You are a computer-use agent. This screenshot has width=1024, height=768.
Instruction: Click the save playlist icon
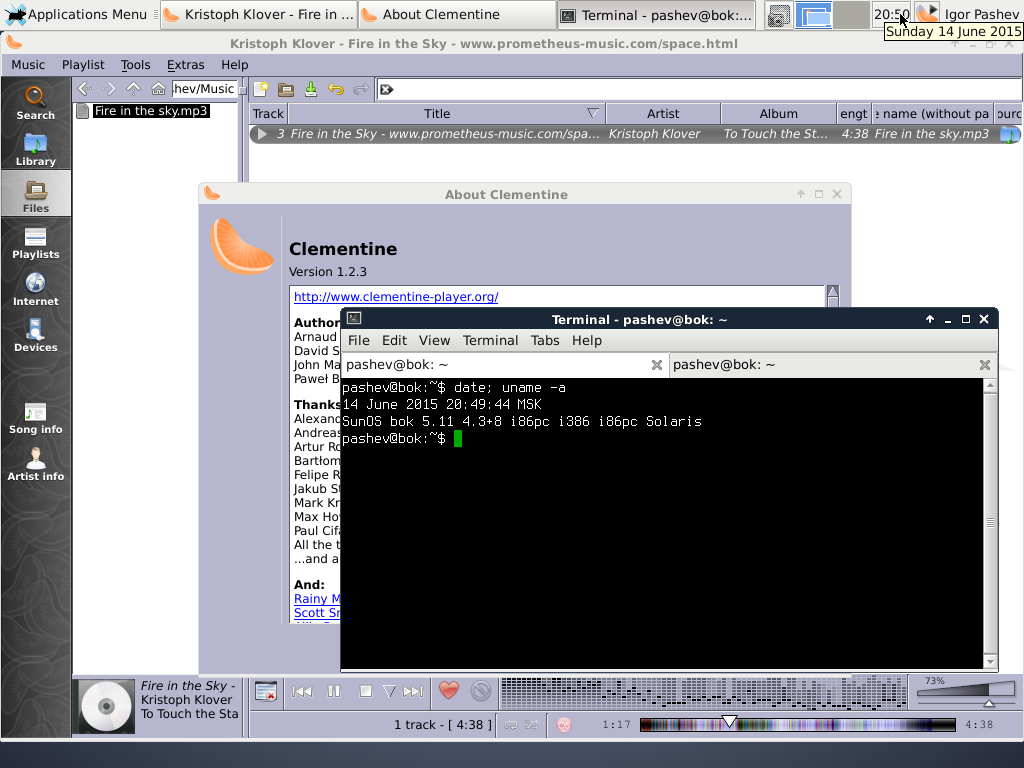point(311,89)
